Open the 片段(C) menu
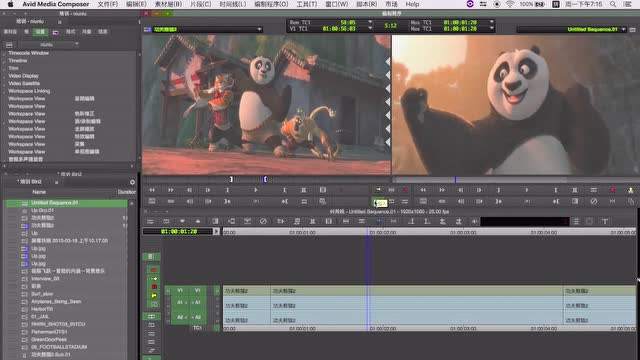Viewport: 640px width, 360px height. click(x=201, y=4)
